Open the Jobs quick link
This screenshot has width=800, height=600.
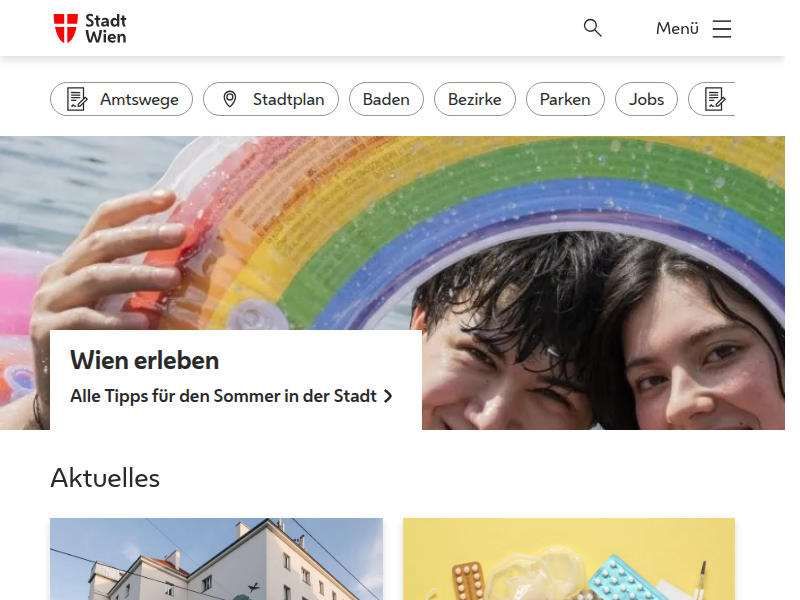click(646, 99)
